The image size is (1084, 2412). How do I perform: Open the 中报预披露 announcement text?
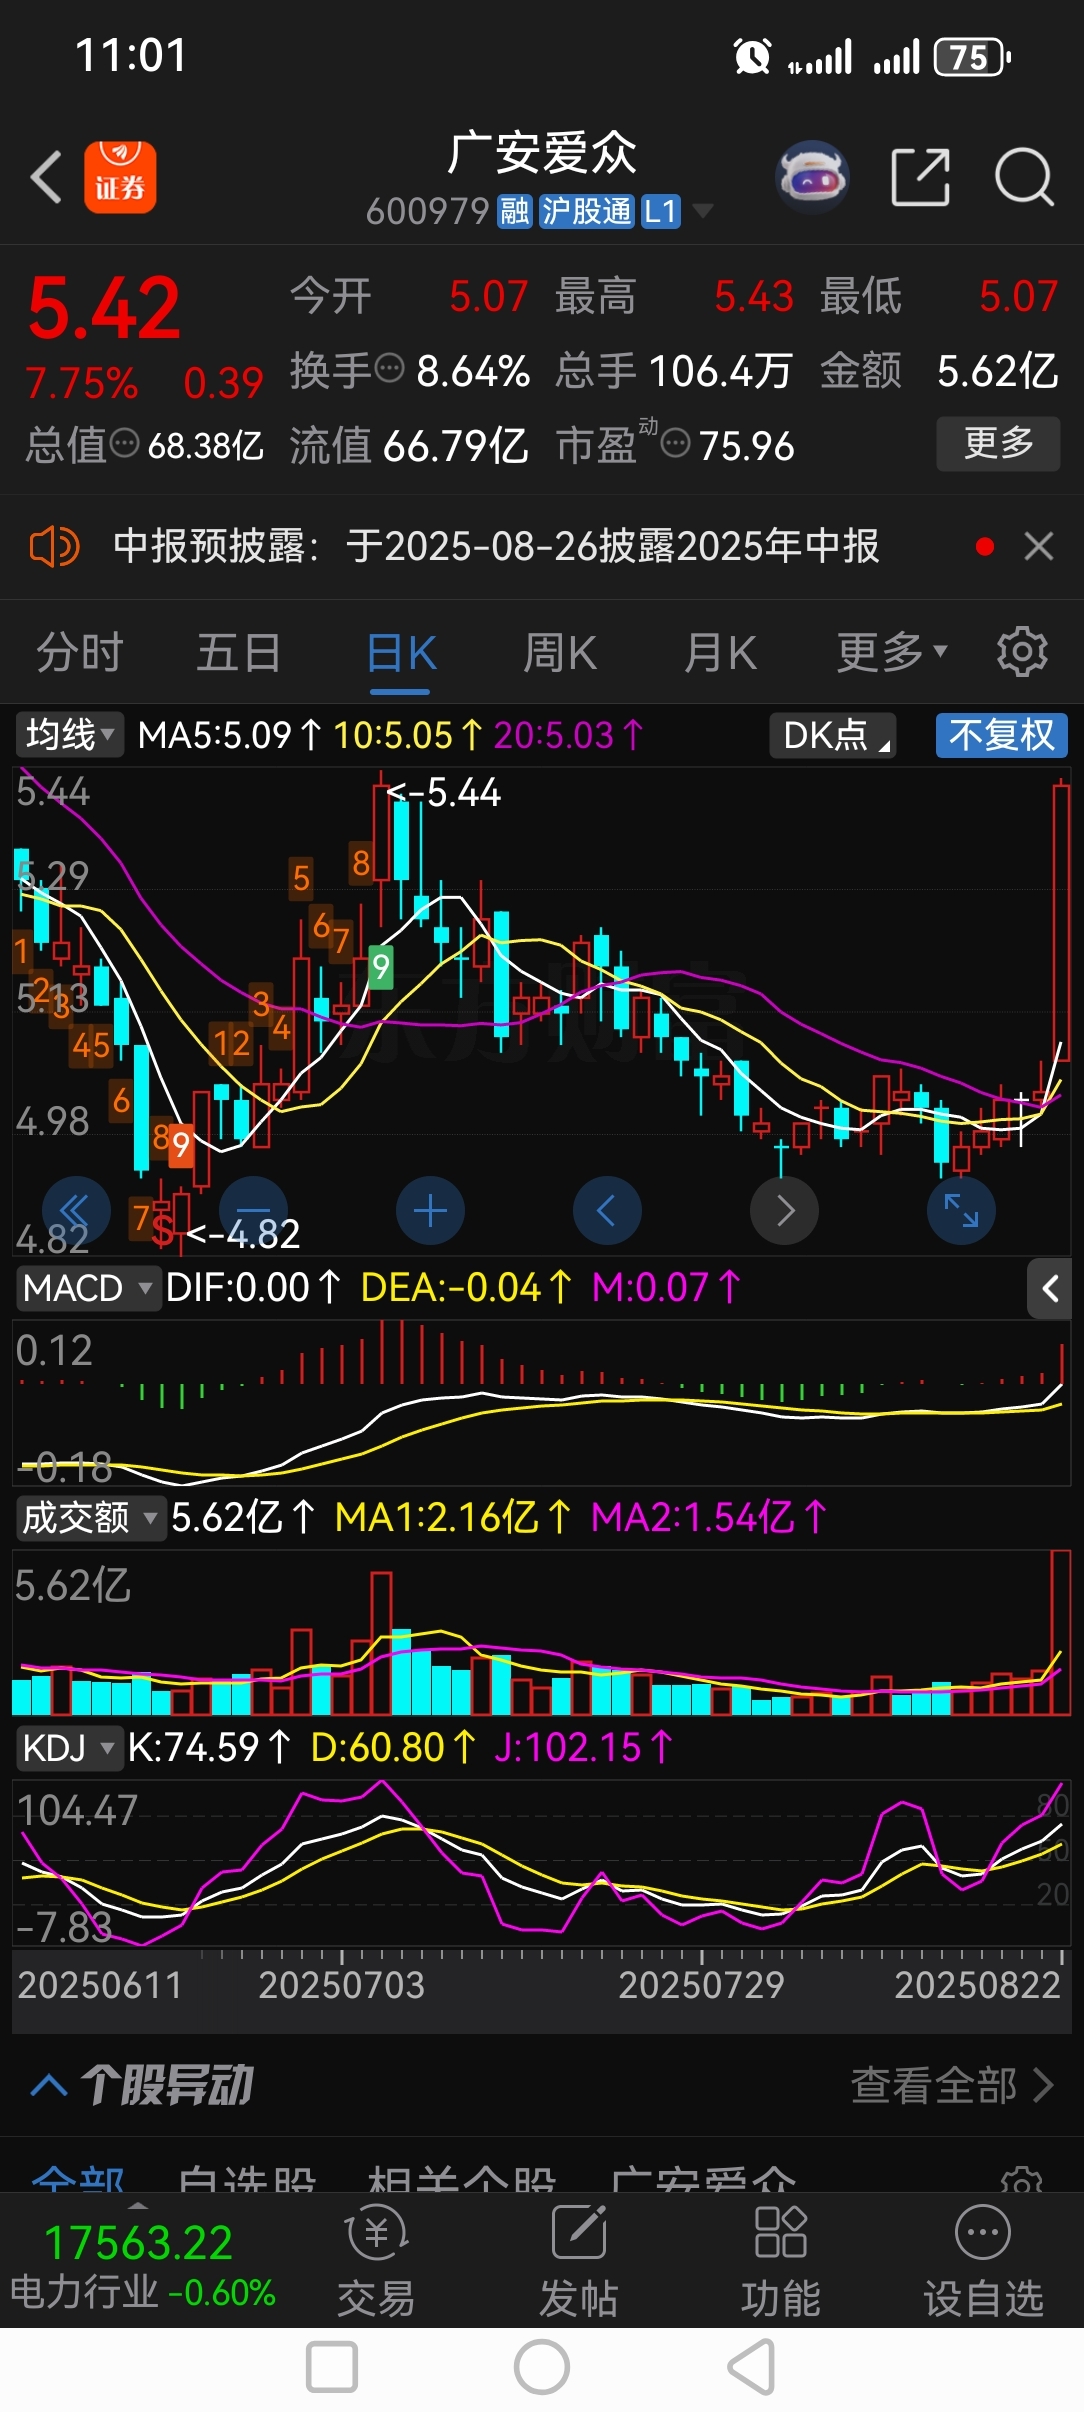496,547
